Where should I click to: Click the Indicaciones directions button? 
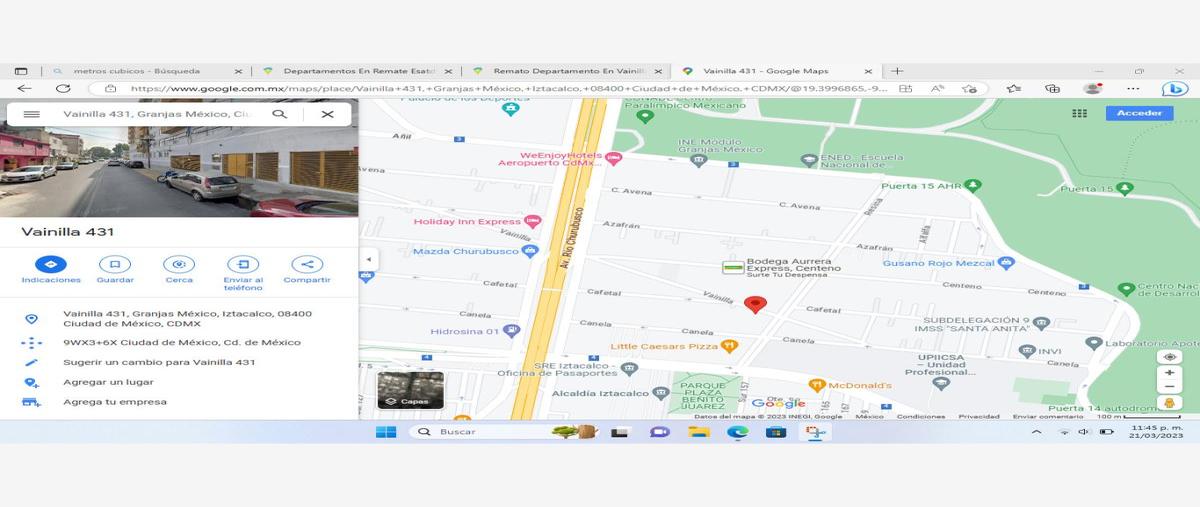coord(51,264)
